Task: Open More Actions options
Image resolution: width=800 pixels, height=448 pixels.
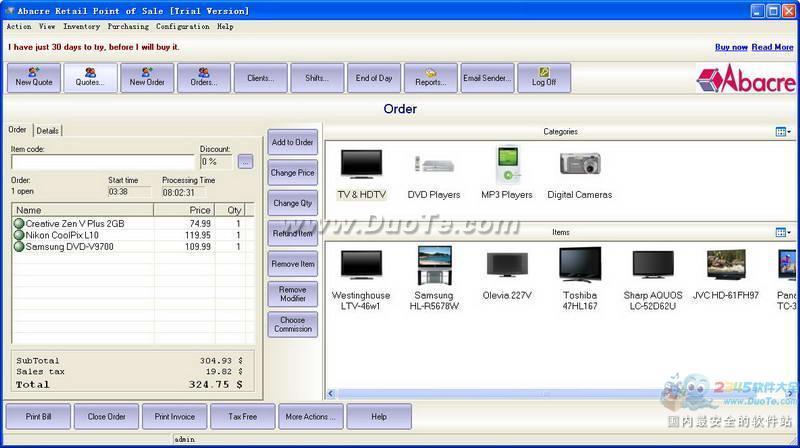Action: (x=311, y=416)
